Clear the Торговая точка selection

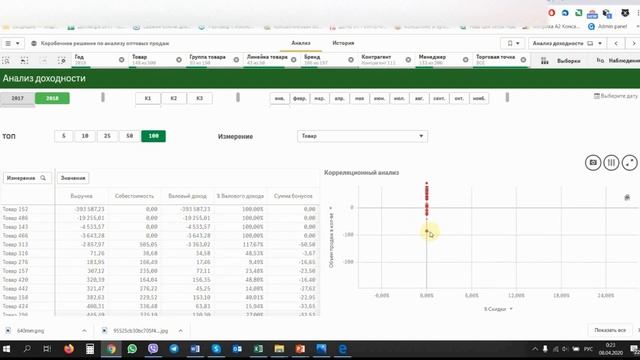(523, 60)
